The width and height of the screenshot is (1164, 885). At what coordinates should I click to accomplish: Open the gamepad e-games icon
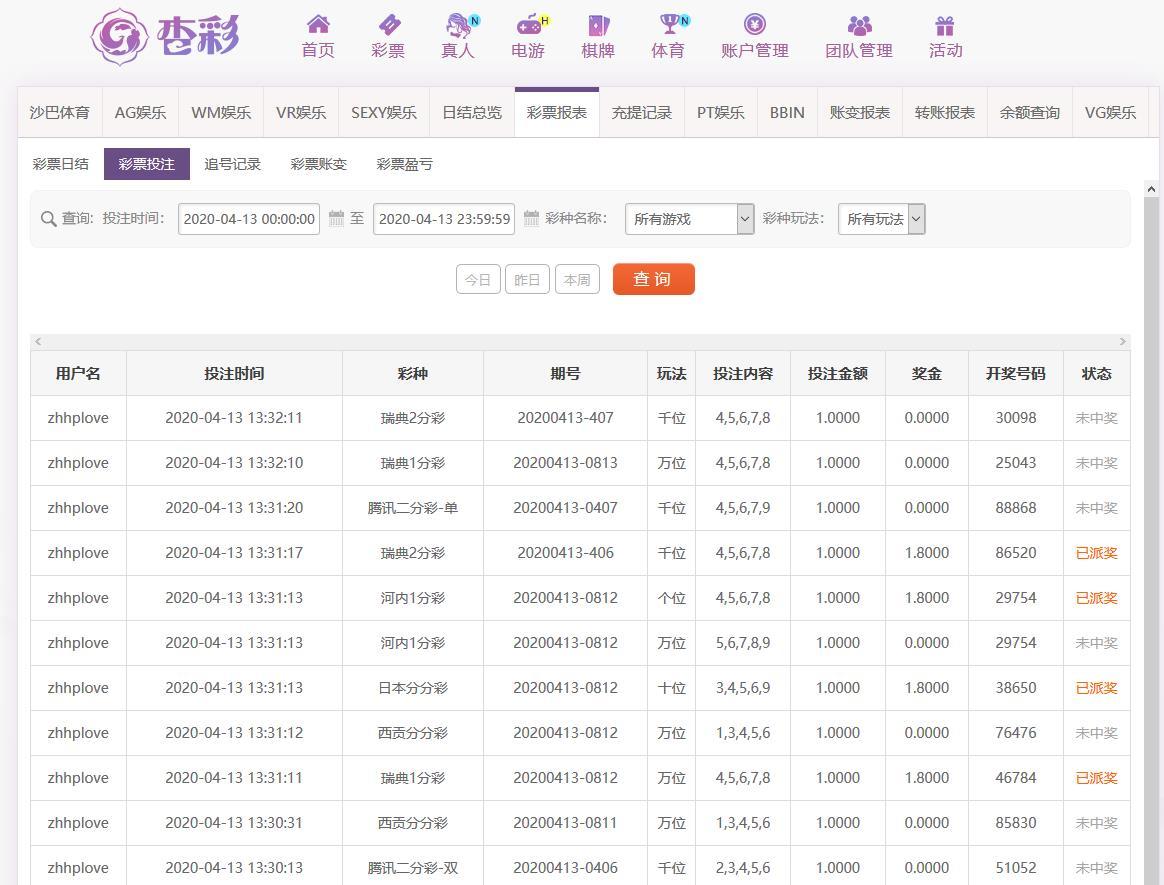528,25
